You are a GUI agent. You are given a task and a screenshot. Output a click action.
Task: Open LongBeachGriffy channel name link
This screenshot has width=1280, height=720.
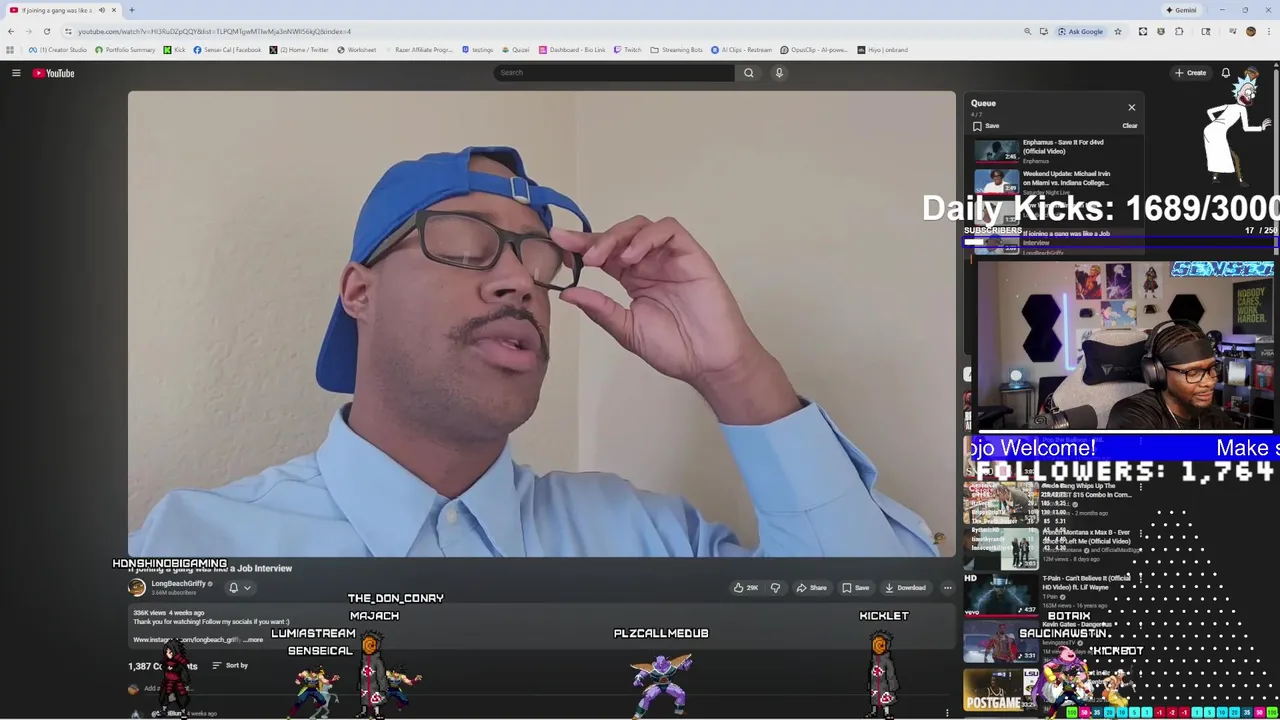click(x=178, y=584)
